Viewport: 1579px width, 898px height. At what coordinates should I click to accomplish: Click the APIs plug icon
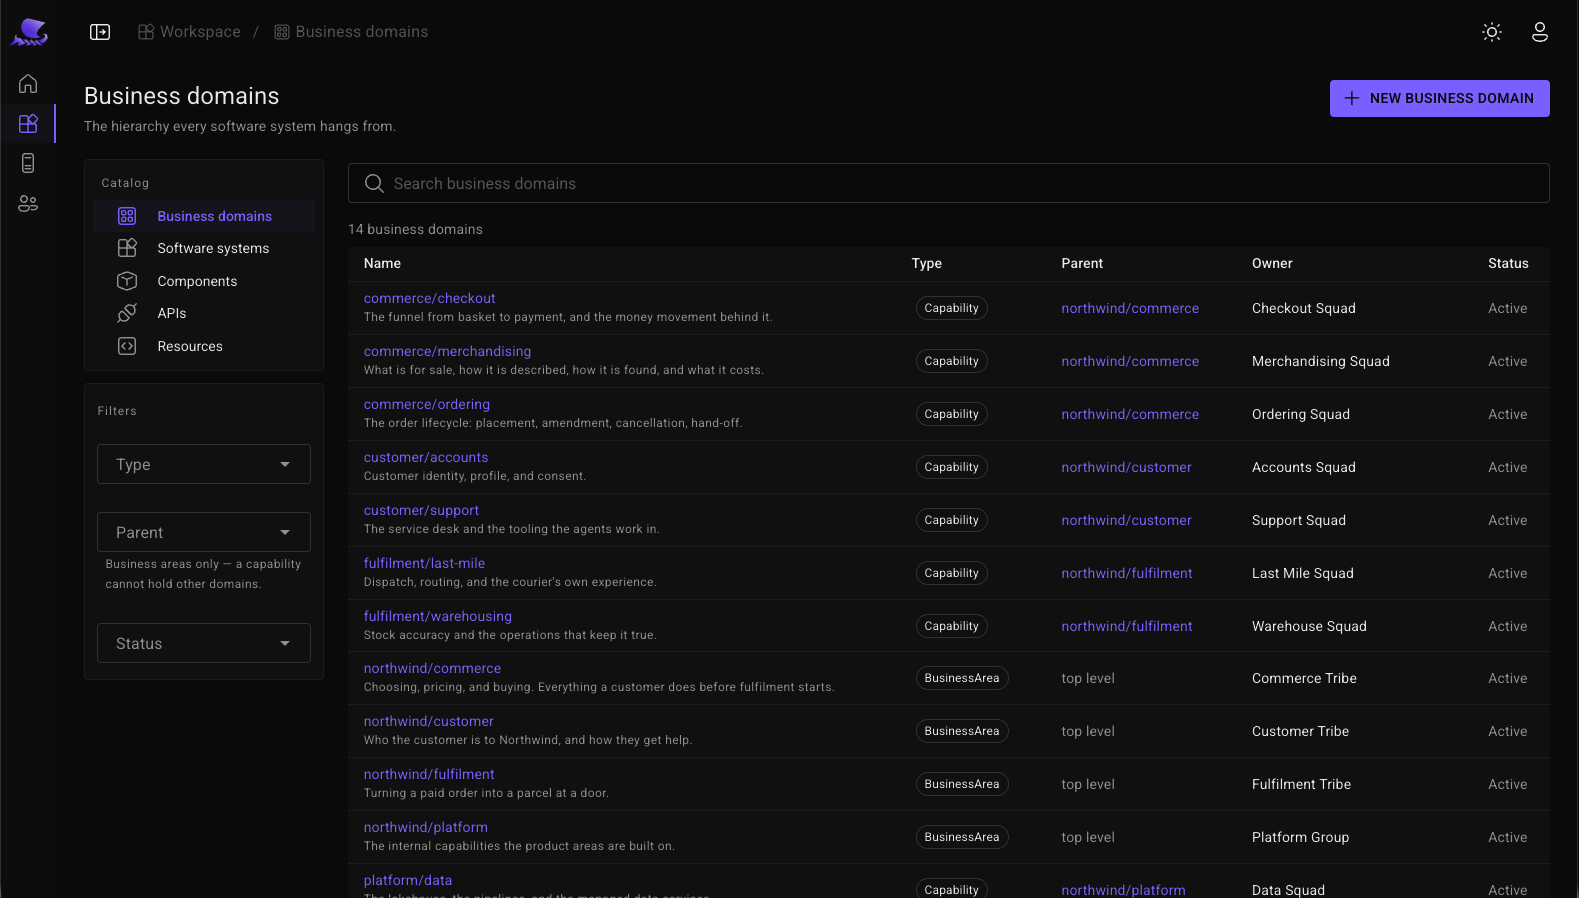coord(127,313)
